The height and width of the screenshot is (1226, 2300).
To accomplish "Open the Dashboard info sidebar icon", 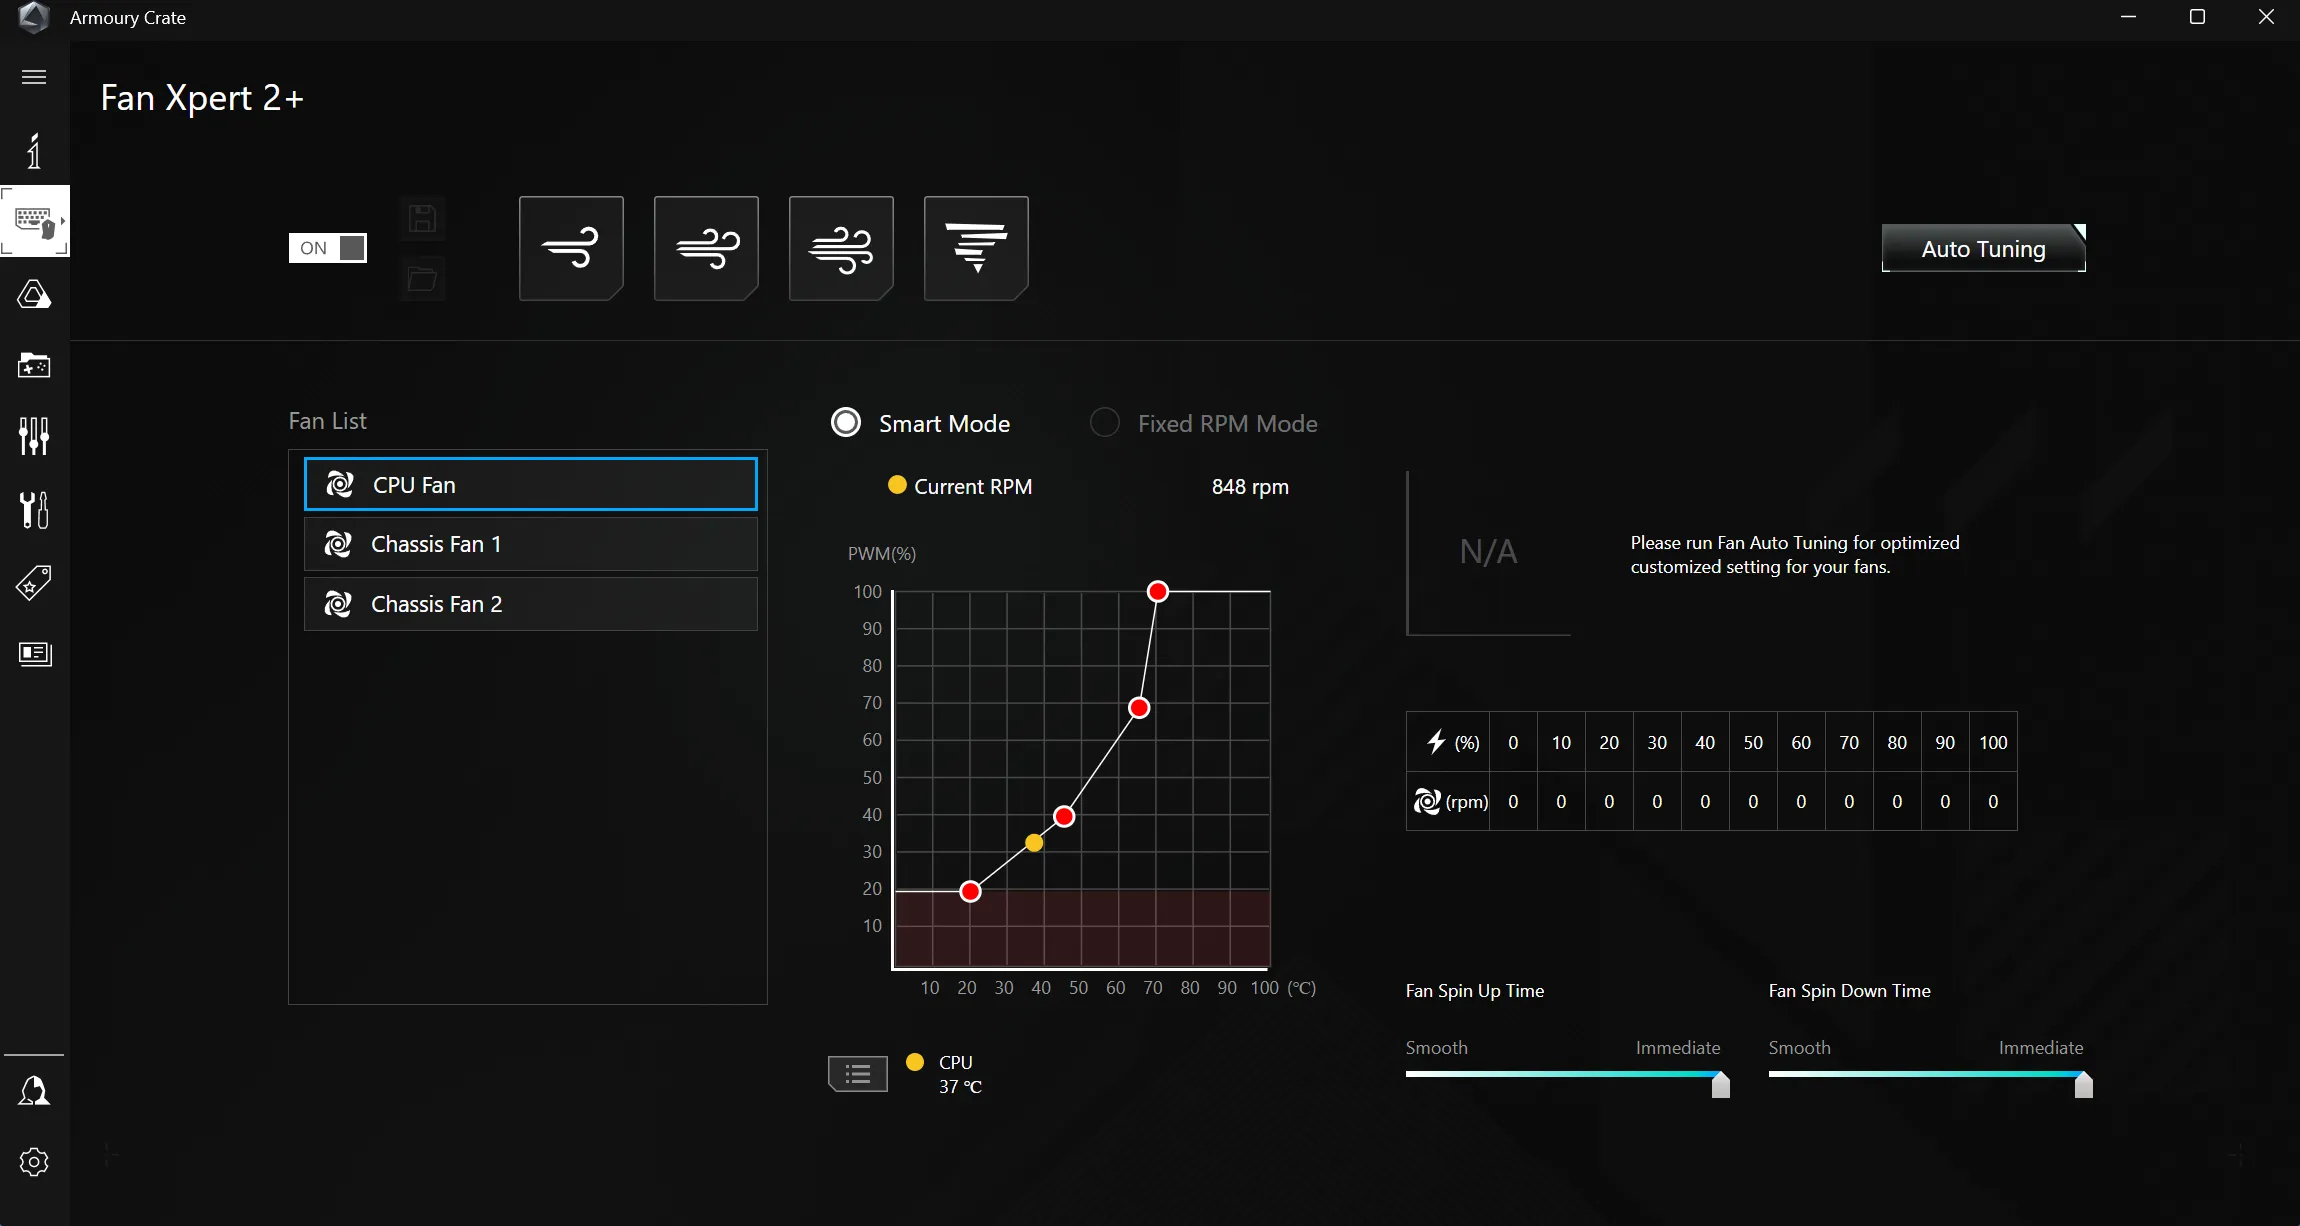I will tap(34, 151).
